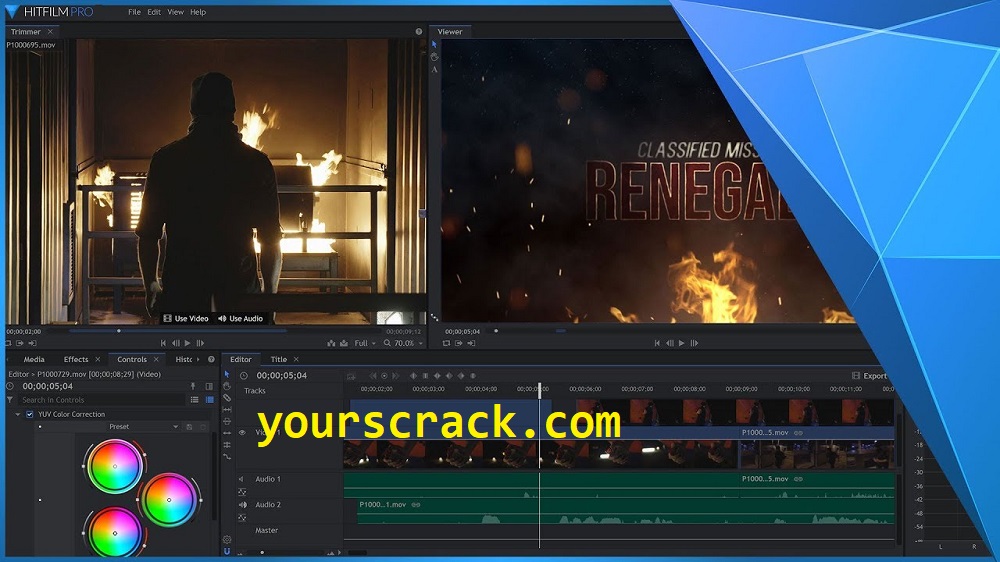
Task: Click Viewer loop playback icon
Action: [446, 343]
